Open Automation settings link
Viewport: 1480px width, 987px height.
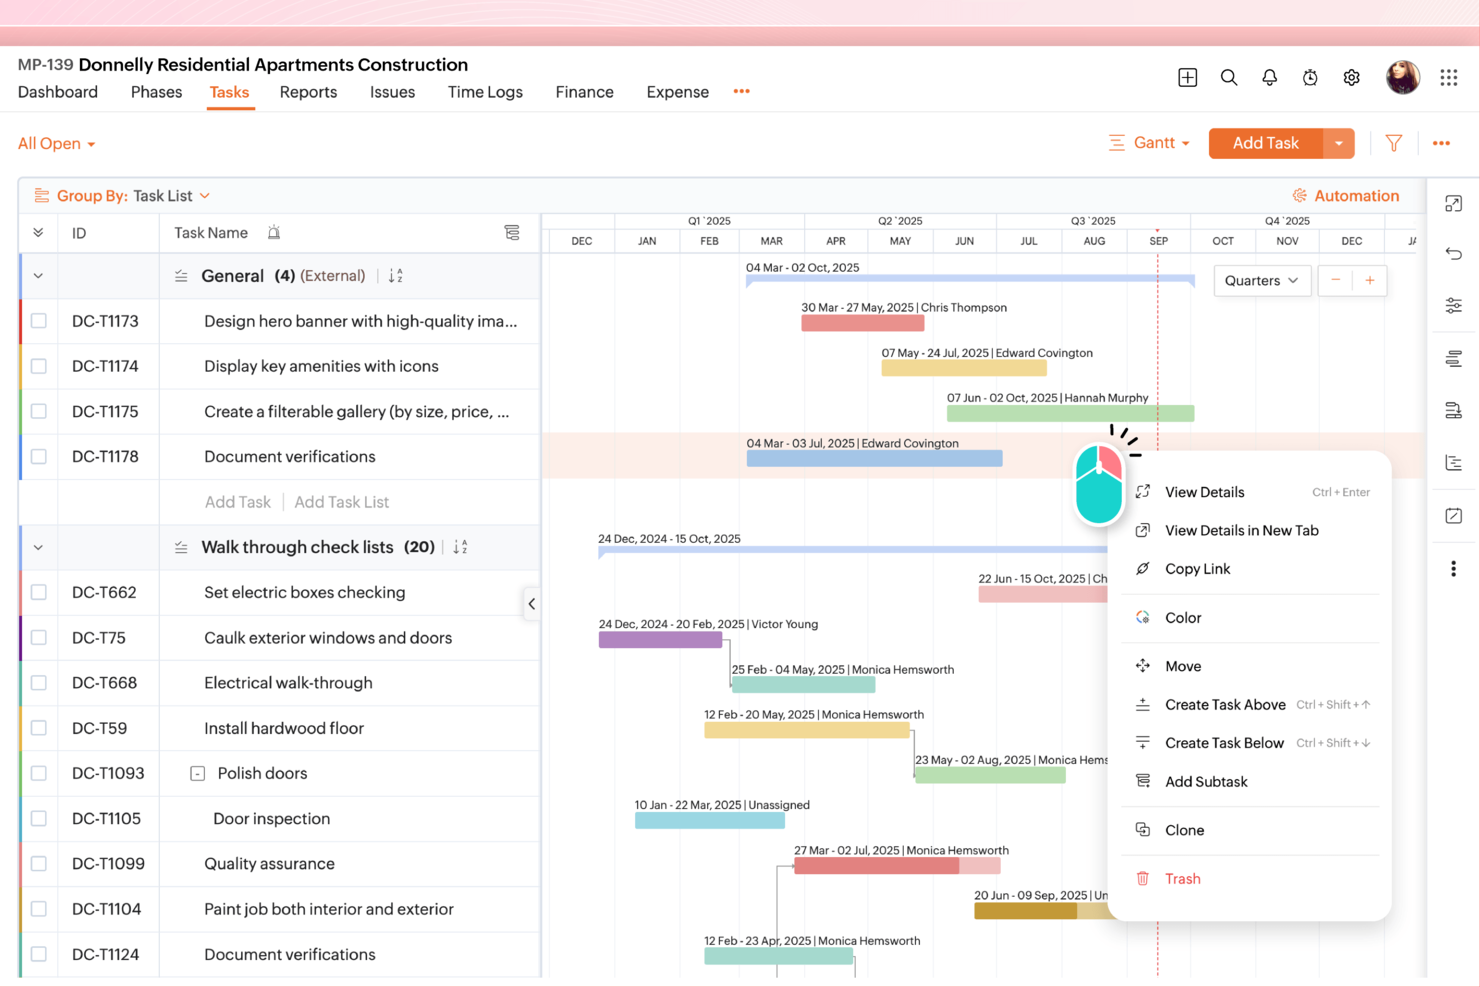(x=1347, y=195)
